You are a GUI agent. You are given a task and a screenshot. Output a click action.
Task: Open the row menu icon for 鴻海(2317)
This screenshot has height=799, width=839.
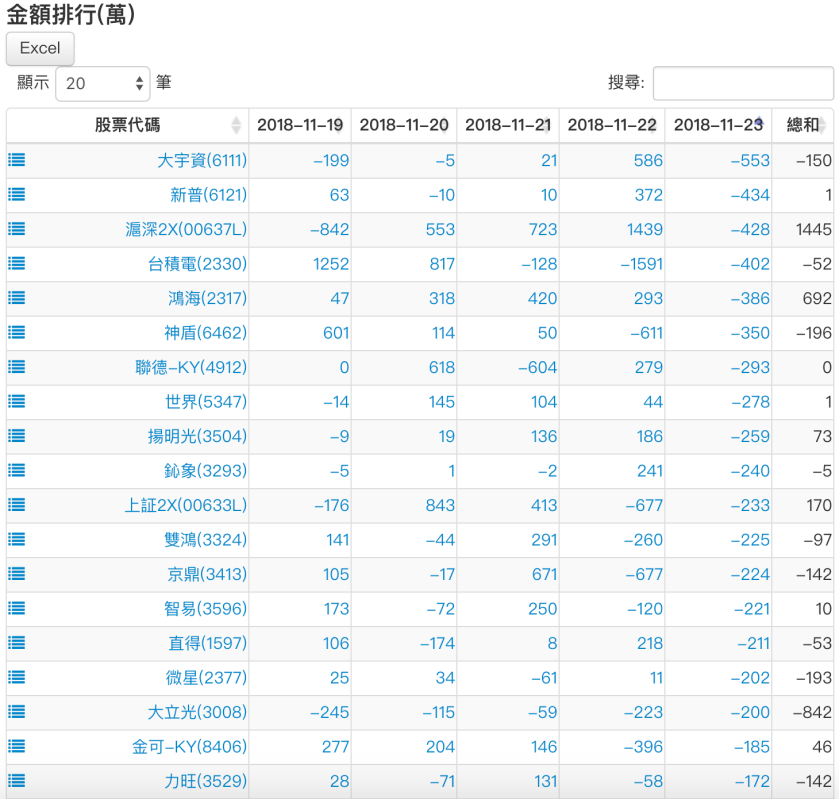point(16,298)
